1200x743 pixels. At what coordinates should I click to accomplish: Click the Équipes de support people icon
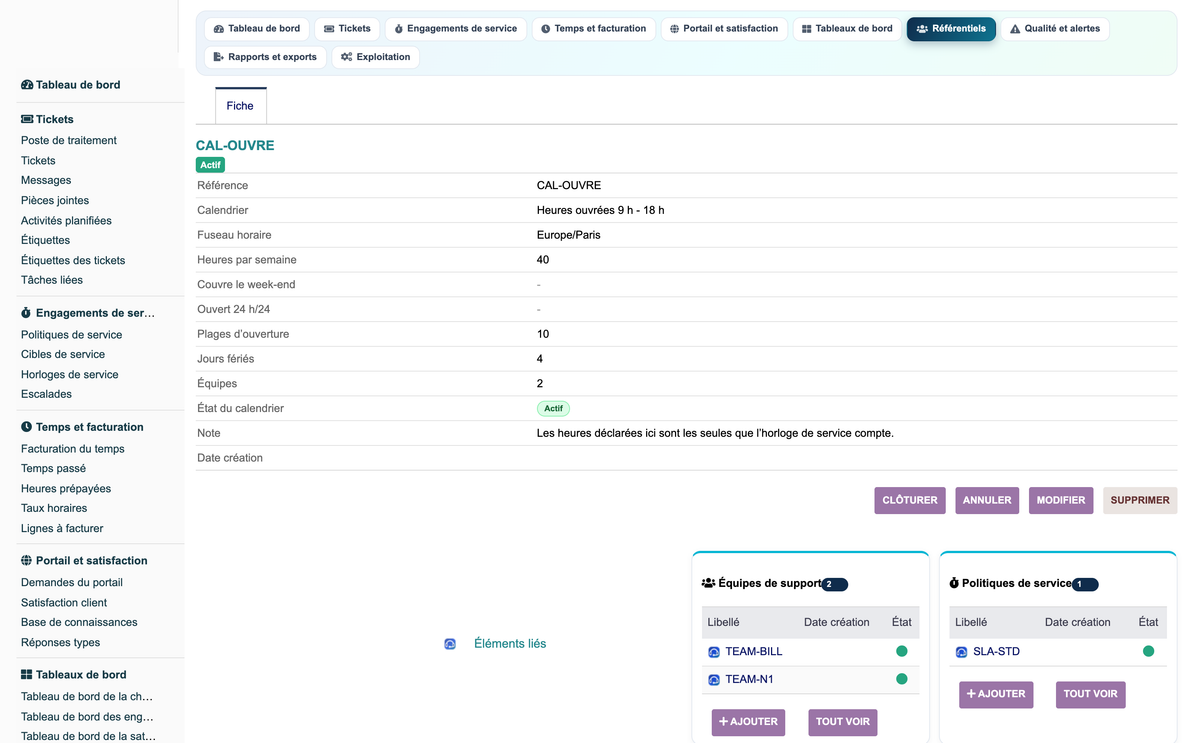tap(708, 583)
